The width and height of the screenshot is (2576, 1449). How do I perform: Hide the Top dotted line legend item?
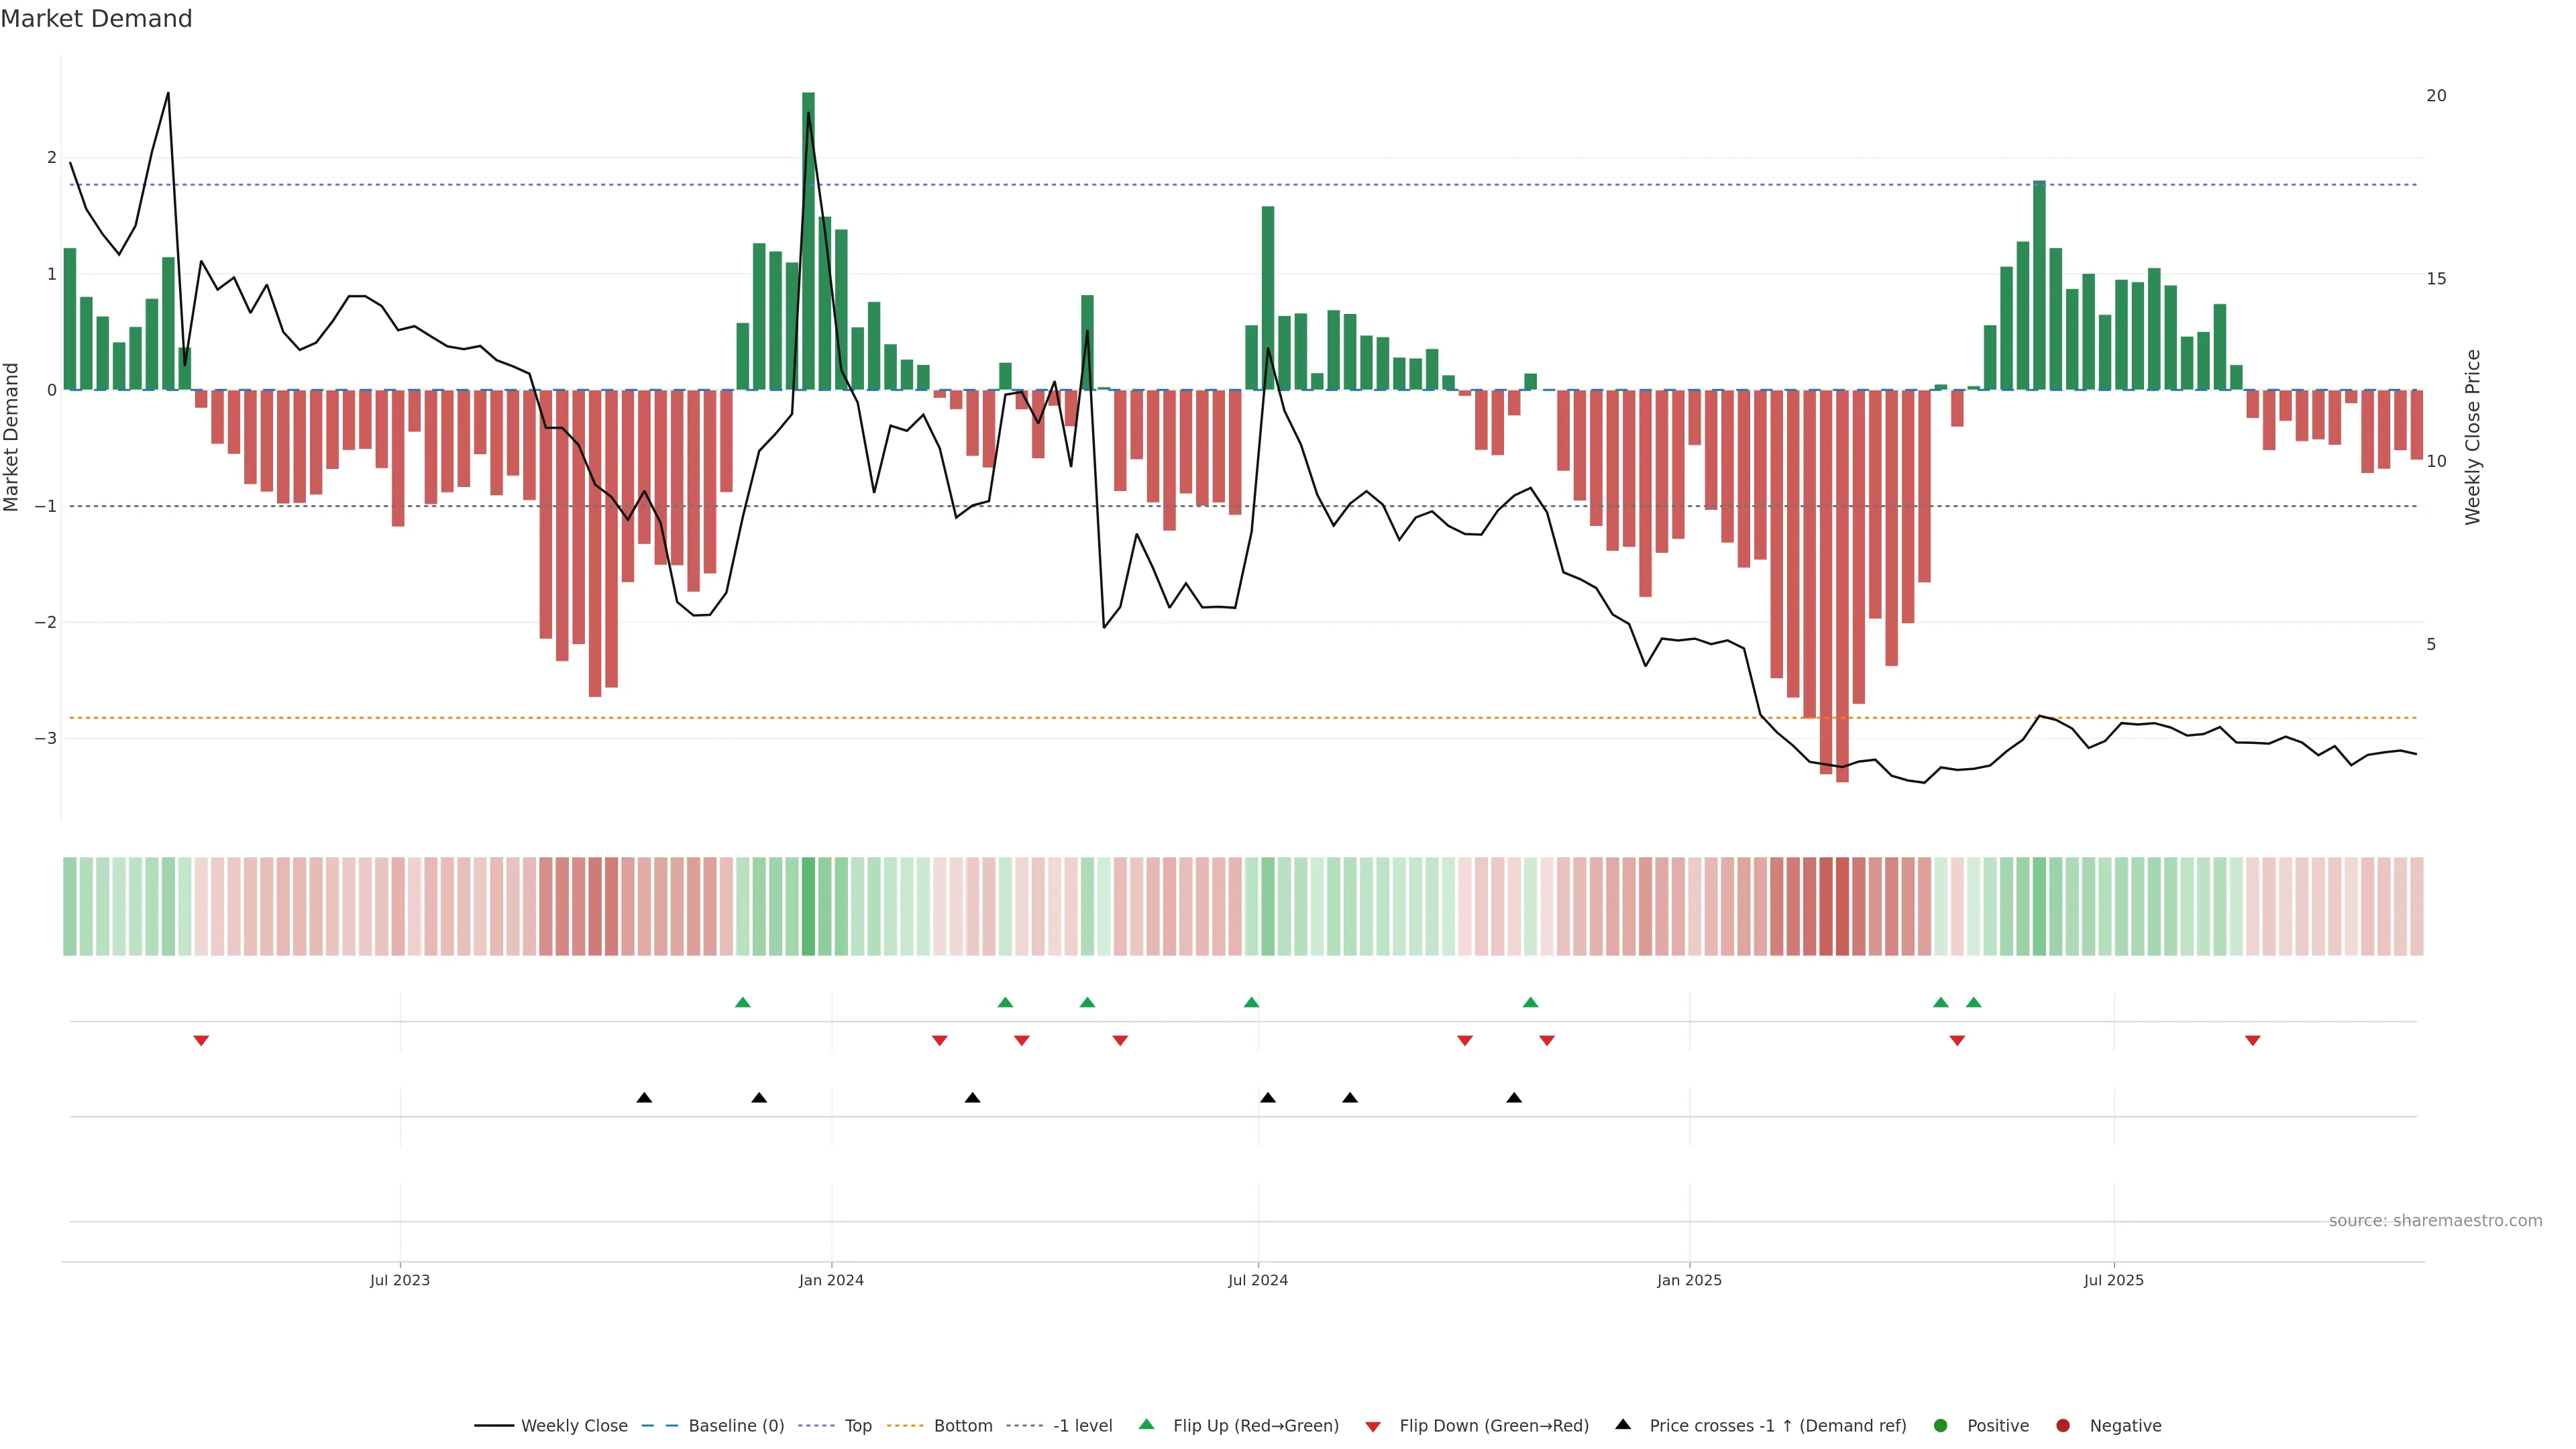pos(857,1426)
